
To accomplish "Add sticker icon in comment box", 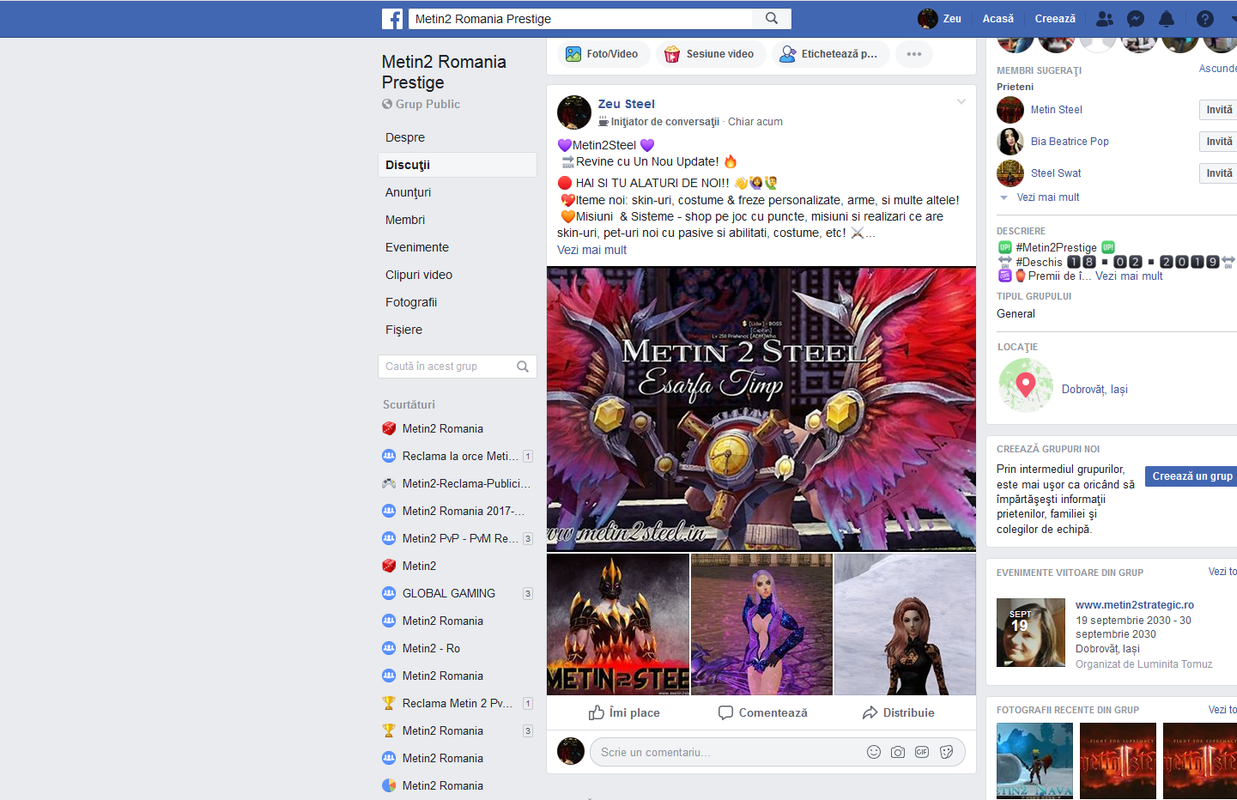I will coord(946,752).
